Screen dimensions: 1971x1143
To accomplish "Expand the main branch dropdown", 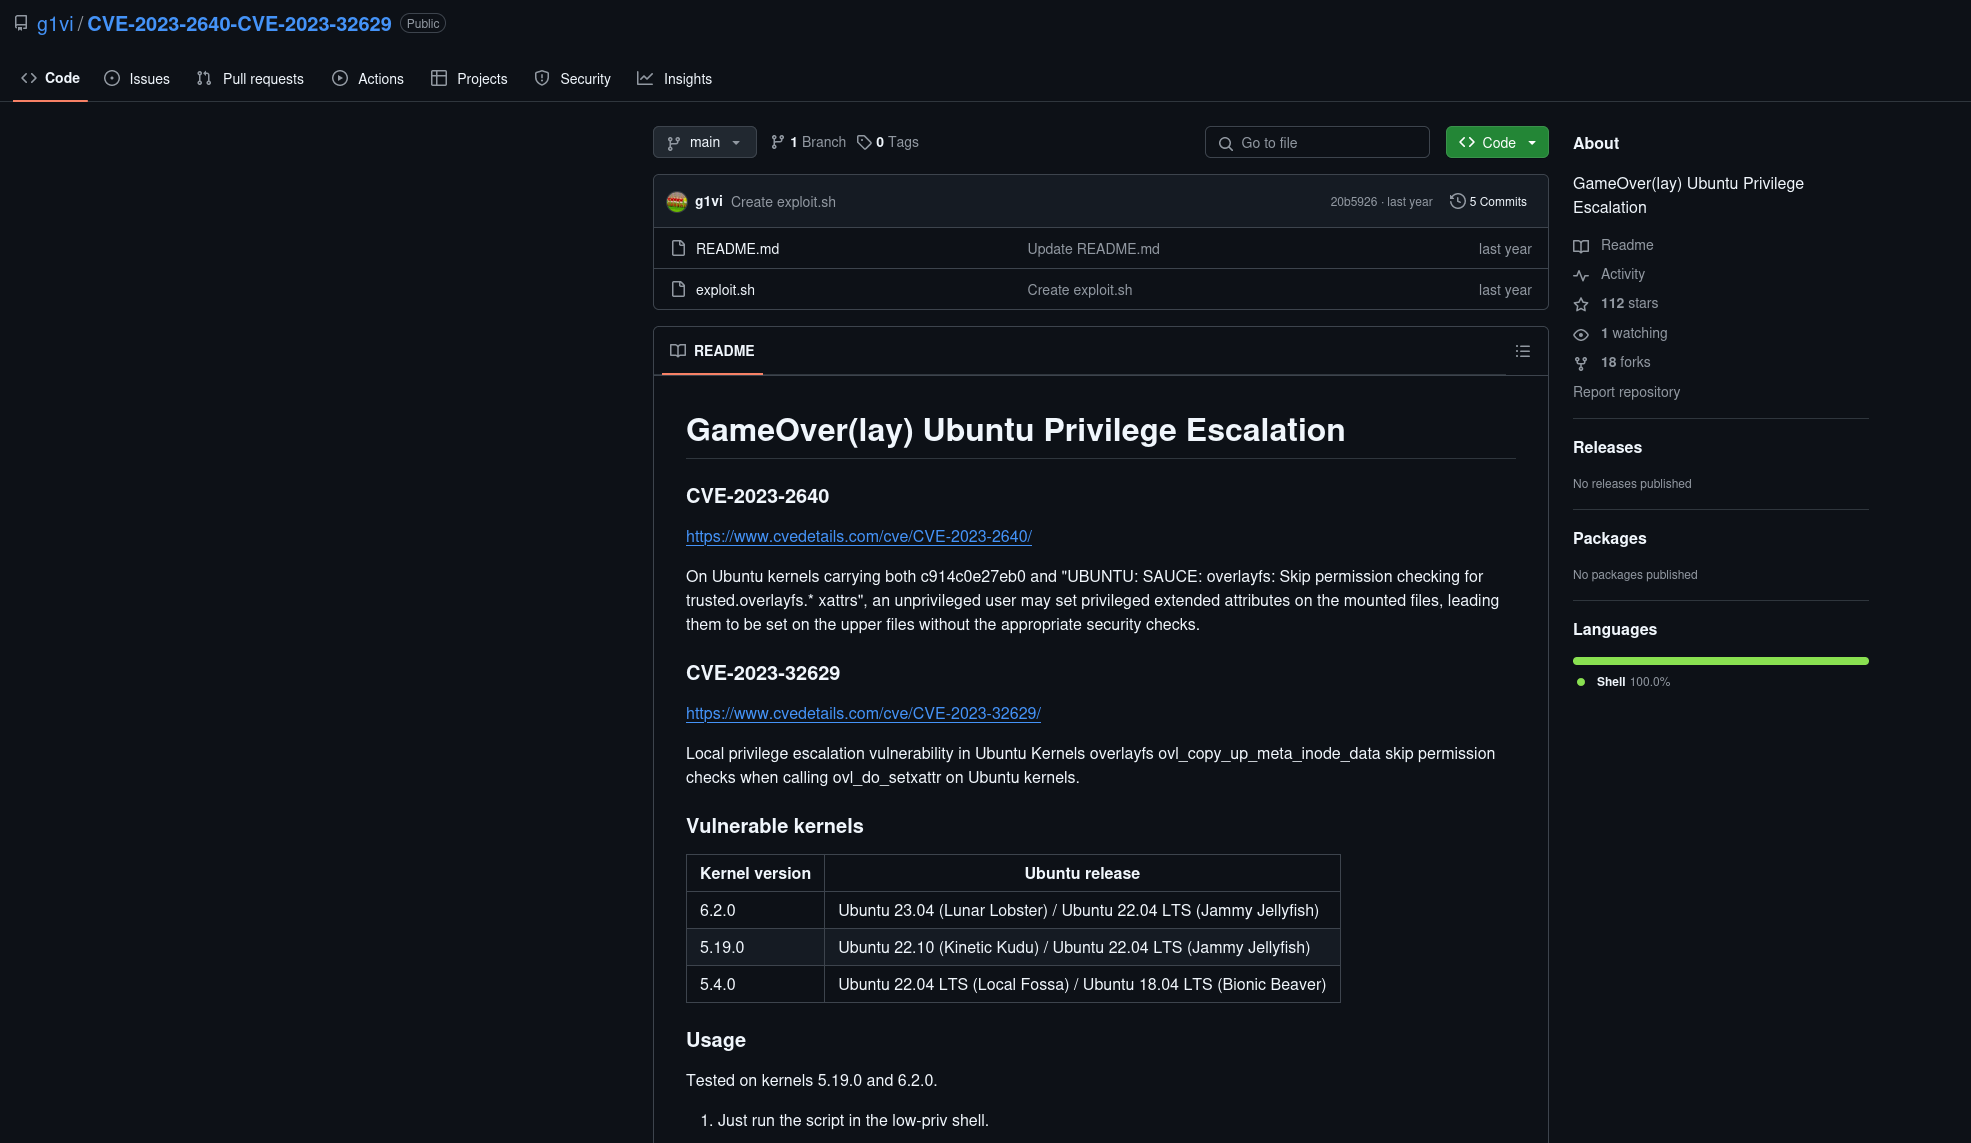I will (x=704, y=142).
